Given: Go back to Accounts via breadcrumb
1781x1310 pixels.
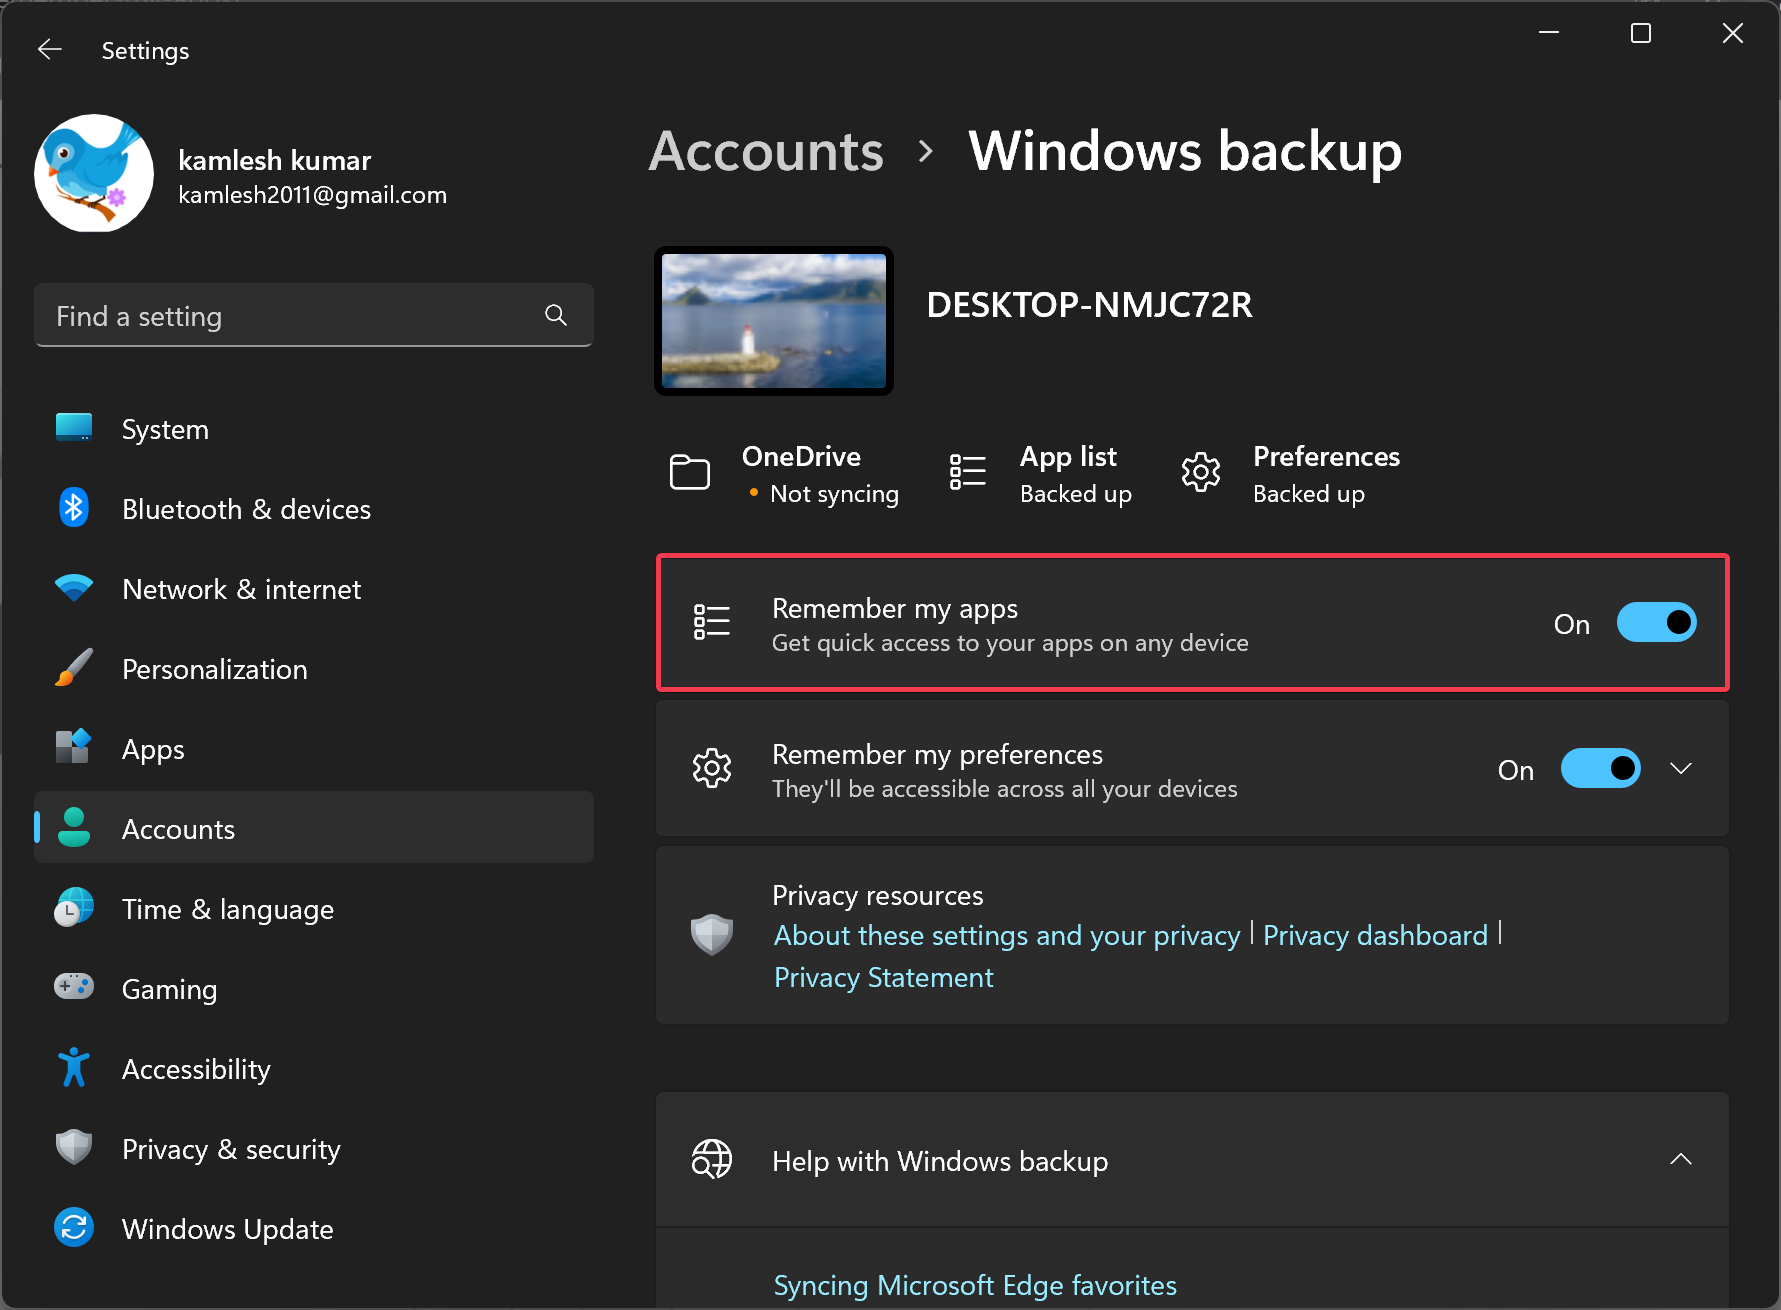Looking at the screenshot, I should (766, 152).
